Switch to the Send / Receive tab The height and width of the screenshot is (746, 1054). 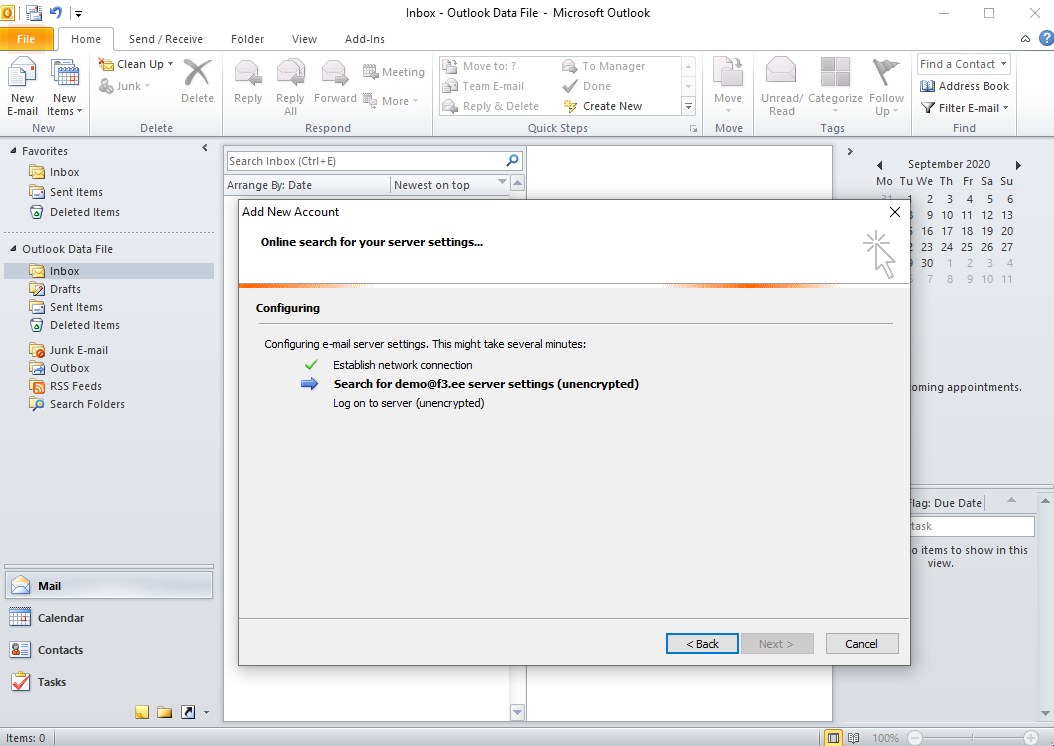click(x=165, y=39)
